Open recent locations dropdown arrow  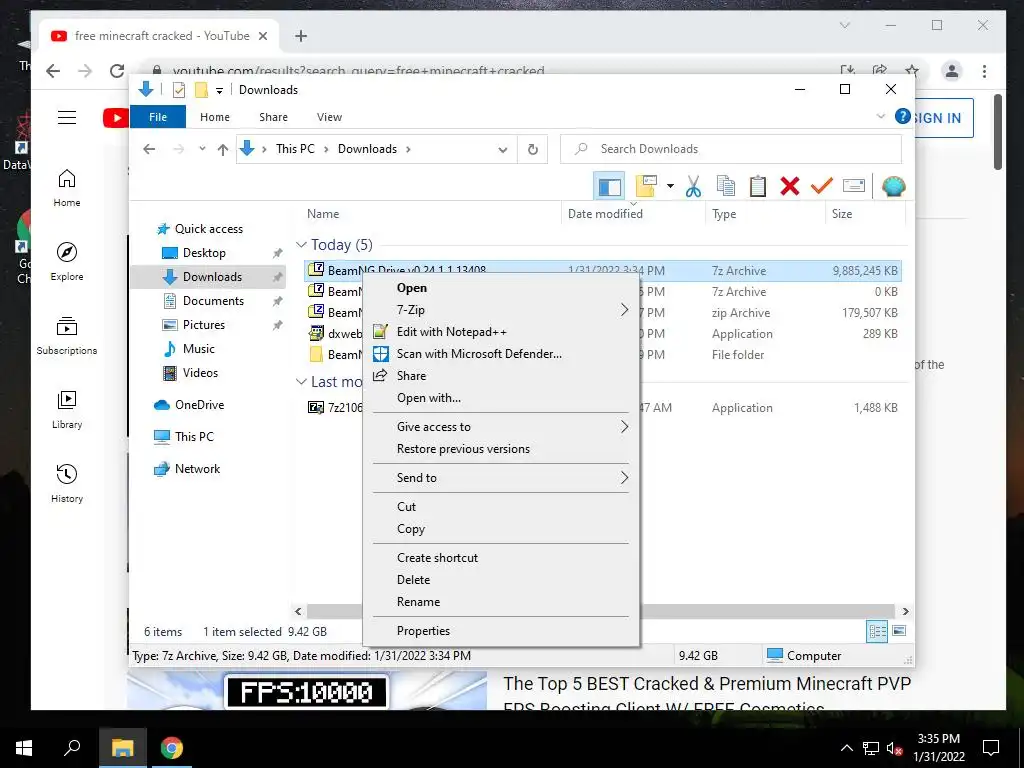(x=202, y=149)
